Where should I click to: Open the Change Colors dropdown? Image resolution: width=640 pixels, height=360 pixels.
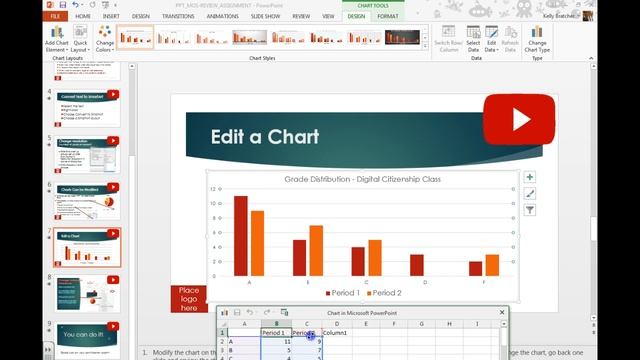[x=104, y=39]
